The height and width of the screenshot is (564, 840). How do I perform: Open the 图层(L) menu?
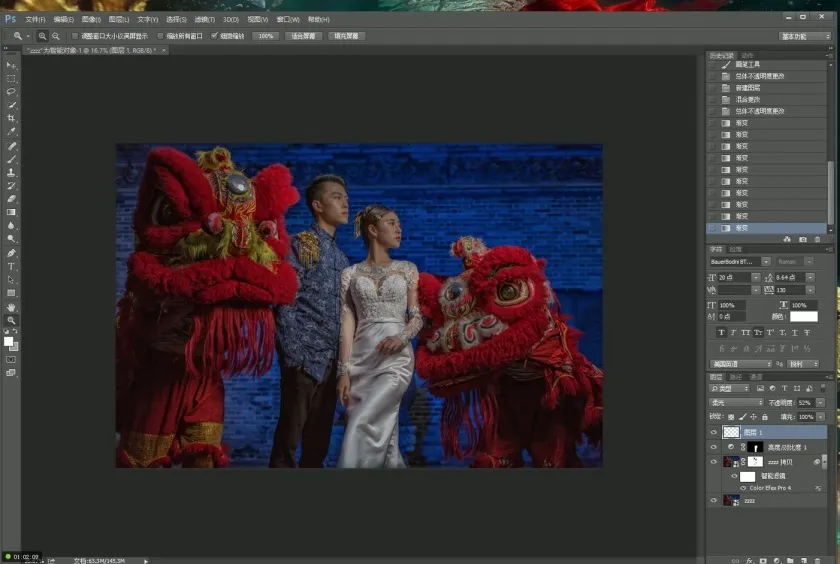point(118,19)
